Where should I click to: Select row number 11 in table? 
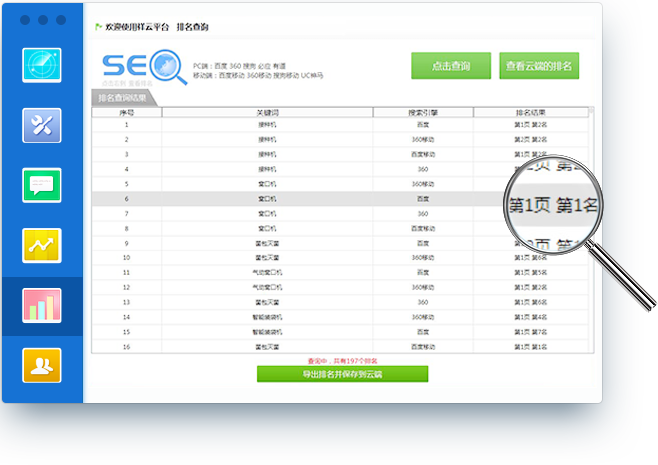coord(340,272)
